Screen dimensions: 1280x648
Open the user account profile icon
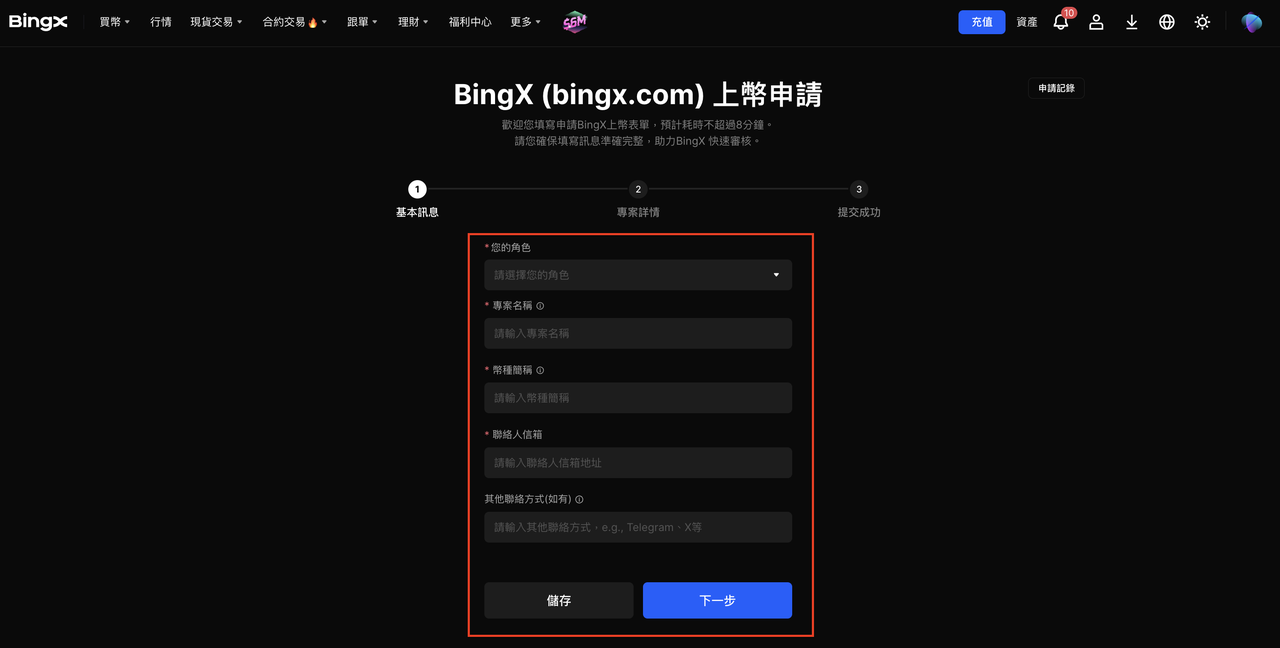1096,22
